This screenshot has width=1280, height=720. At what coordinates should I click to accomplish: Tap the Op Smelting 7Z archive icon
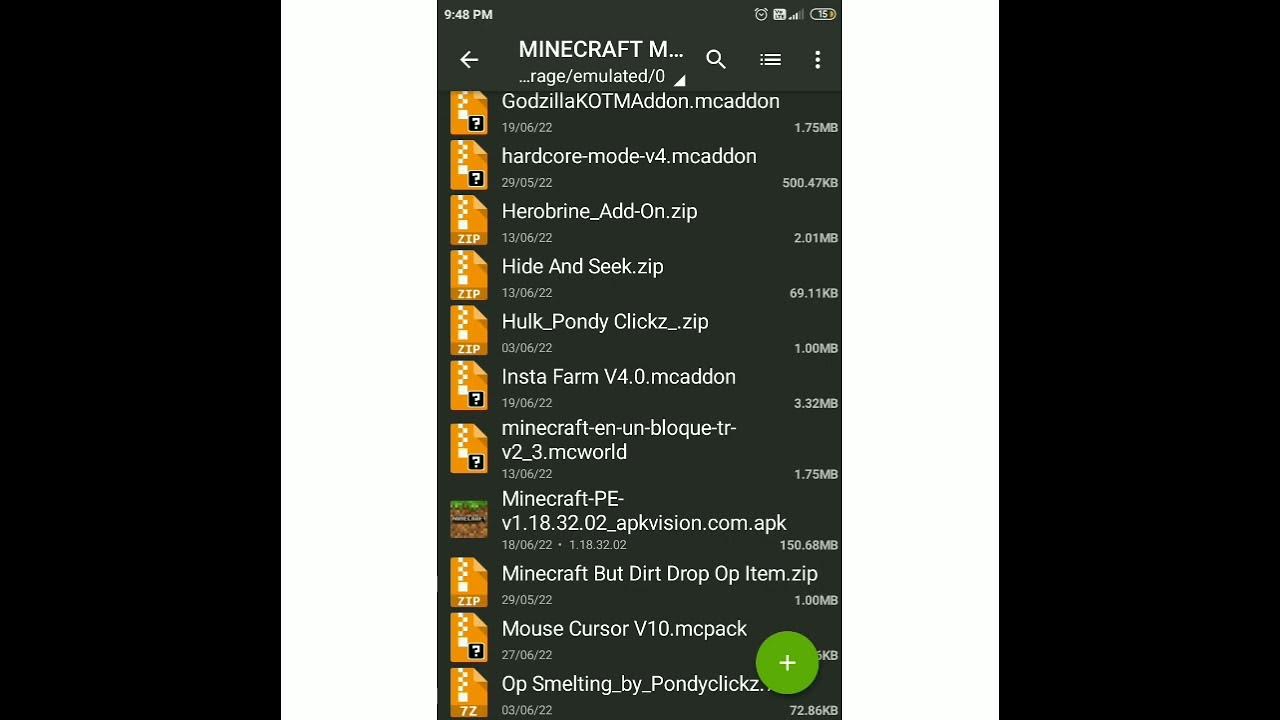(469, 692)
